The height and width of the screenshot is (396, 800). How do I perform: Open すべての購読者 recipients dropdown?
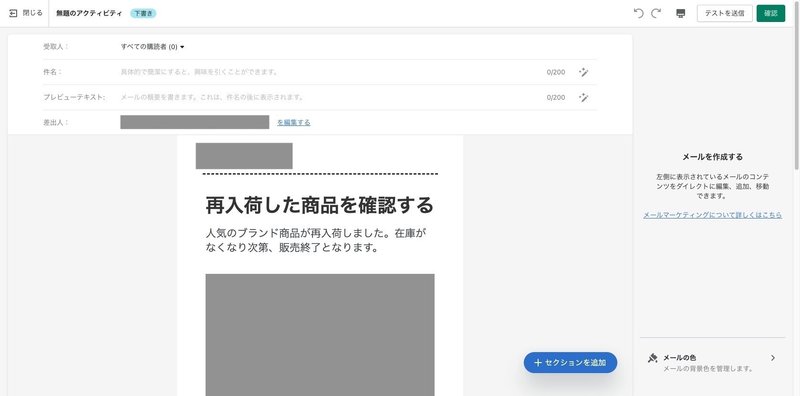point(153,47)
